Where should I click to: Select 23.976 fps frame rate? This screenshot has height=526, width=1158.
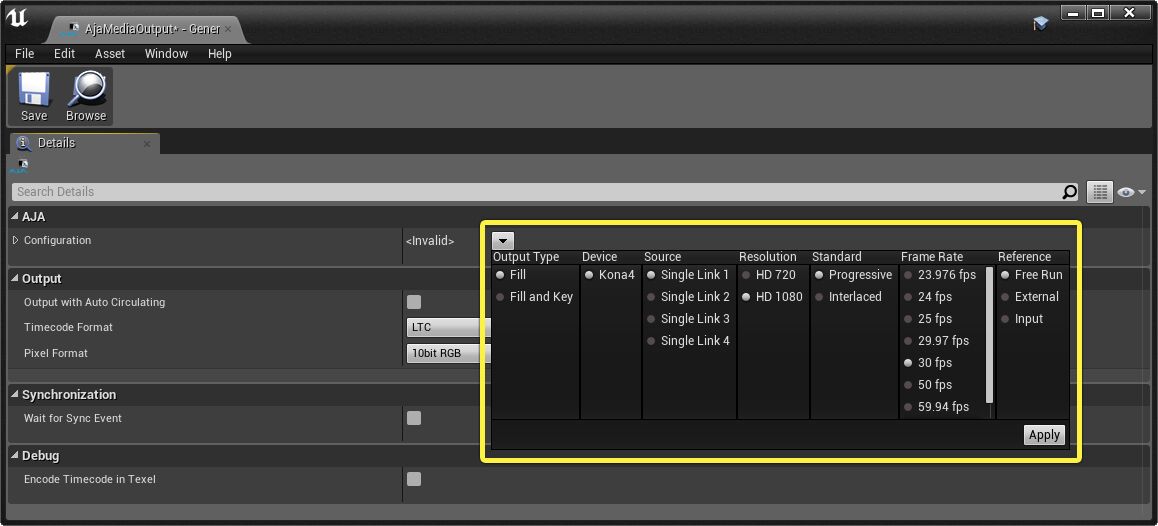(939, 275)
